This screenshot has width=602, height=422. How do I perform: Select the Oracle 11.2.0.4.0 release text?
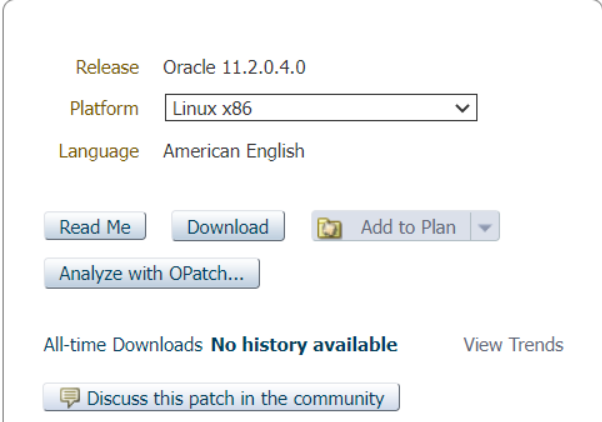(234, 69)
